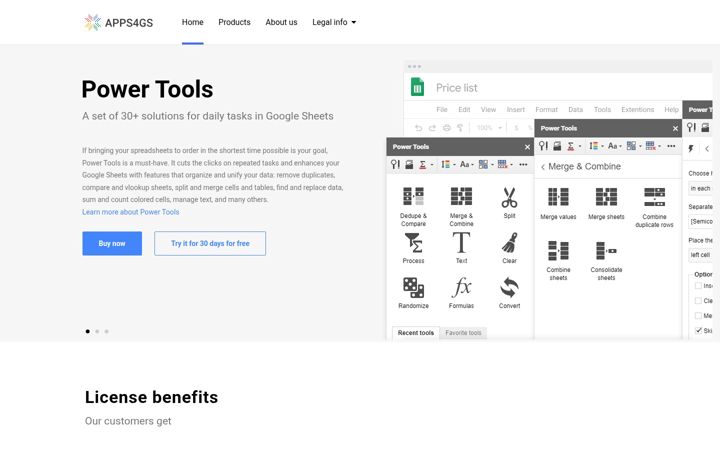Open Merge & Combine in the left Power Tools panel
Screen dimensions: 720x450
pos(461,206)
